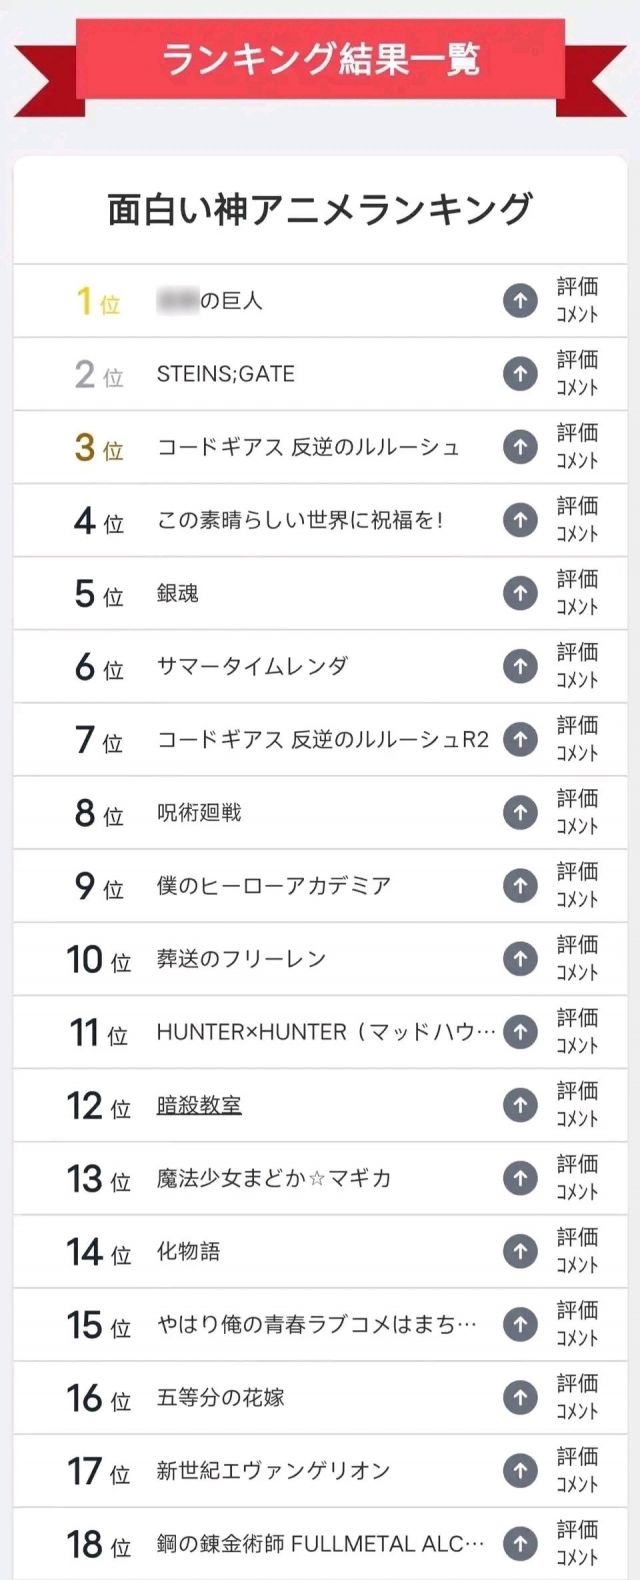Viewport: 640px width, 1580px height.
Task: Click the 面白い神アニメランキング heading
Action: (x=320, y=209)
